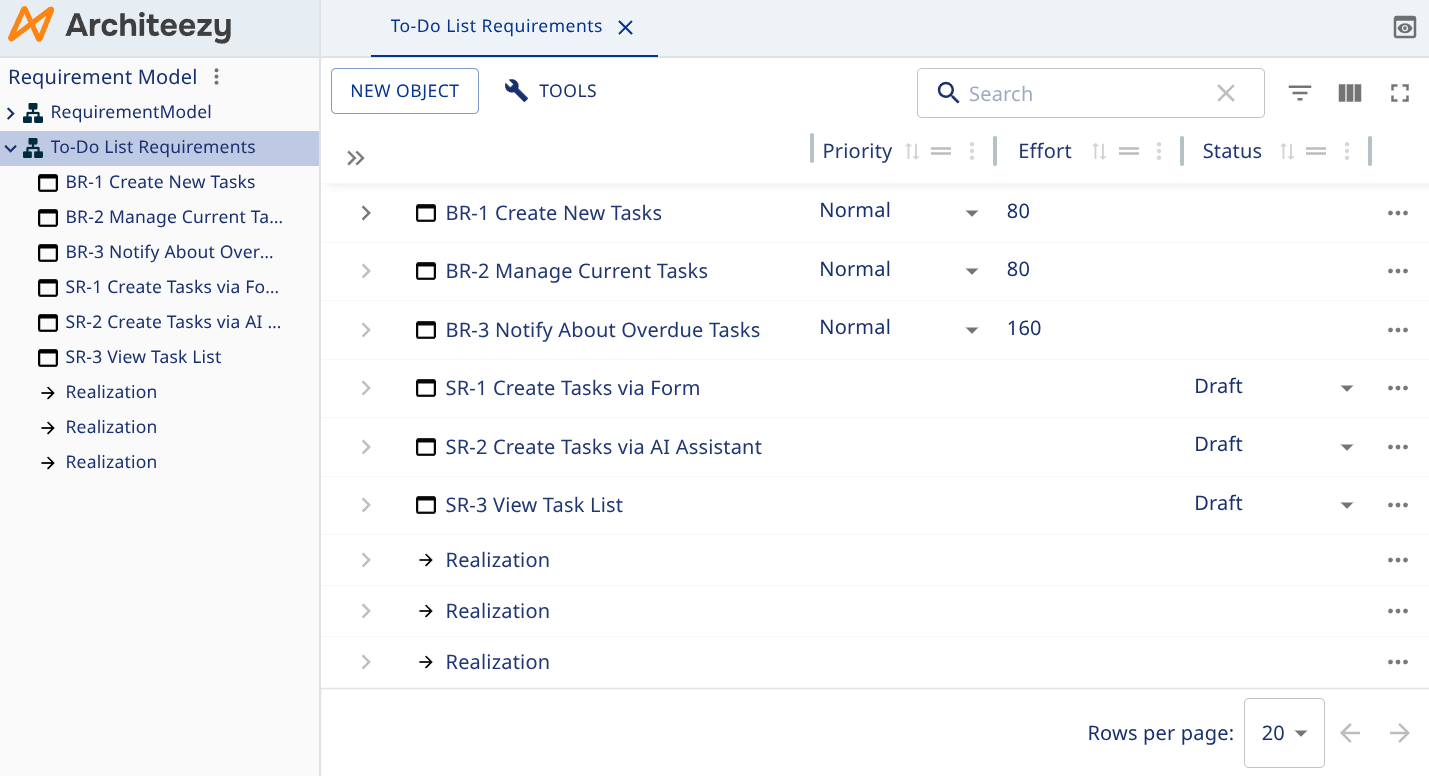
Task: Click the NEW OBJECT button
Action: (x=404, y=90)
